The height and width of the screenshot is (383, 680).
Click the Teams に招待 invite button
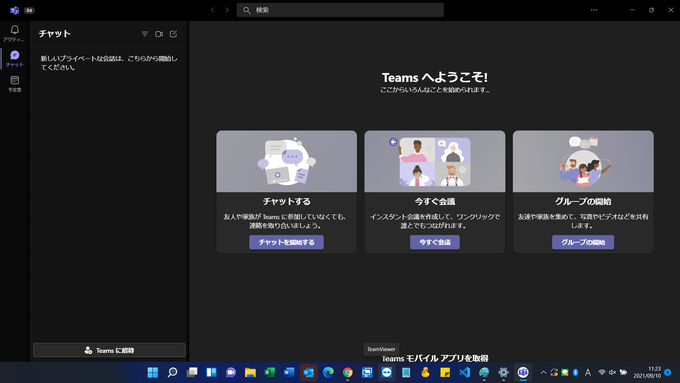109,350
